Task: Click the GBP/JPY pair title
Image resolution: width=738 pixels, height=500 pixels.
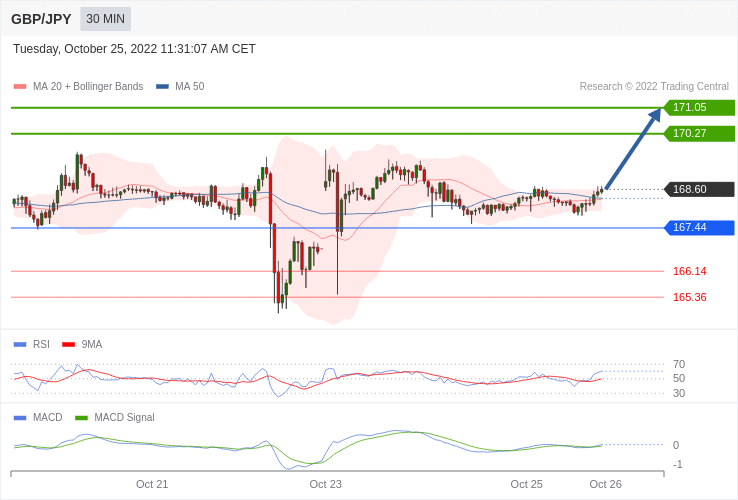Action: coord(41,19)
